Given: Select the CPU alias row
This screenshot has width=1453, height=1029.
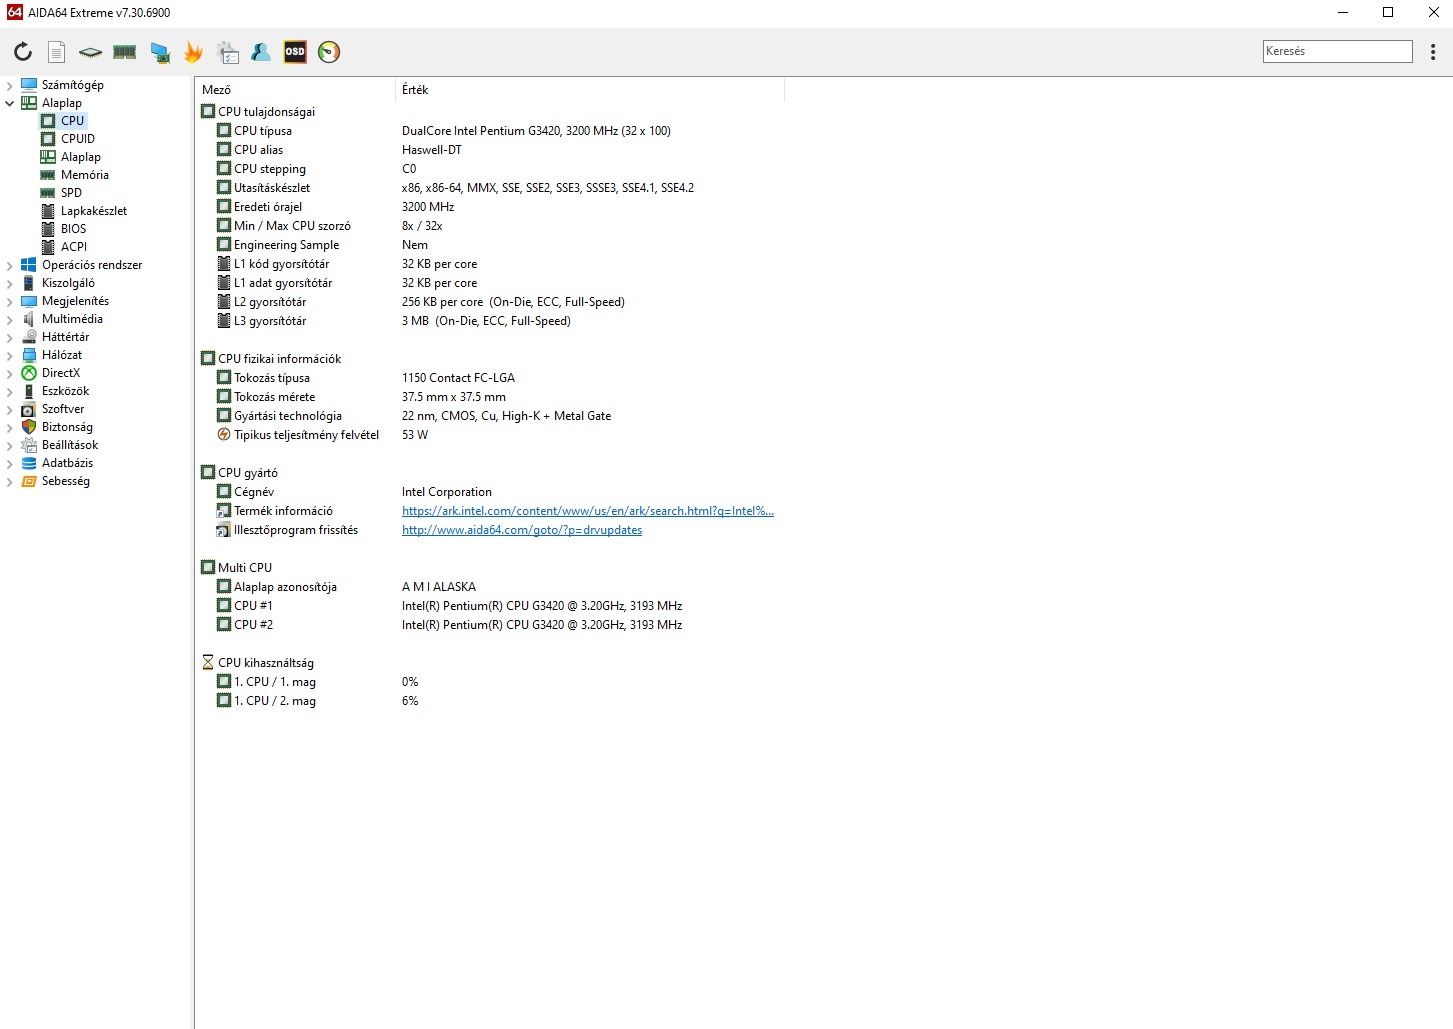Looking at the screenshot, I should pyautogui.click(x=490, y=150).
